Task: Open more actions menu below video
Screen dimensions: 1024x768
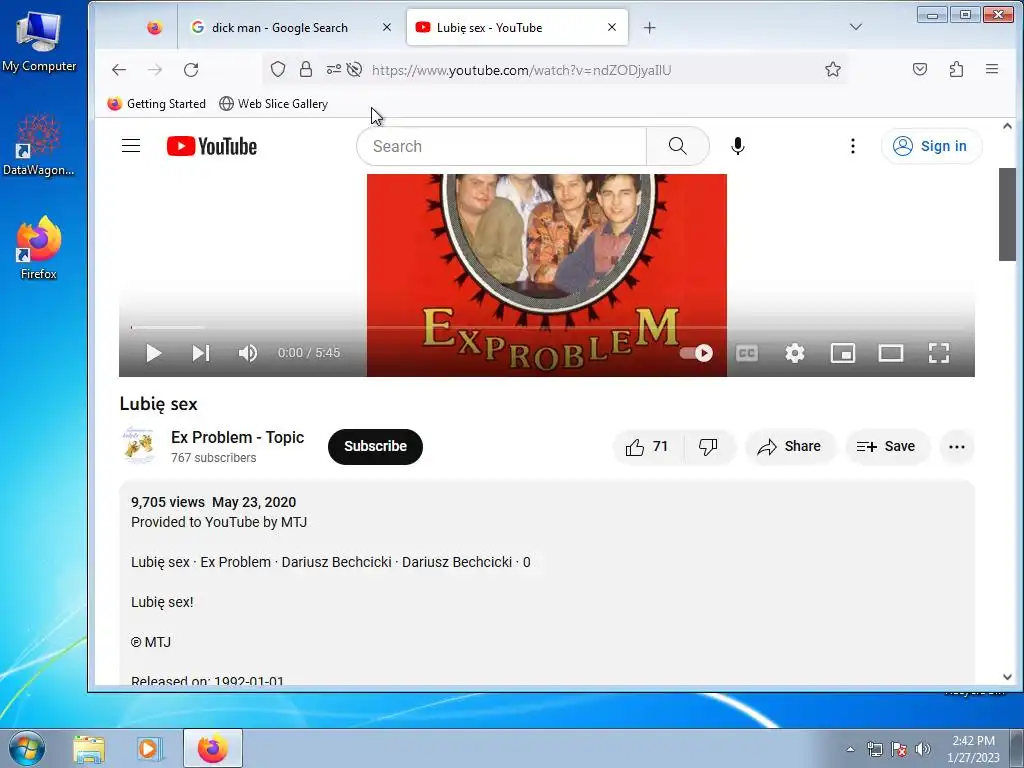Action: (x=957, y=447)
